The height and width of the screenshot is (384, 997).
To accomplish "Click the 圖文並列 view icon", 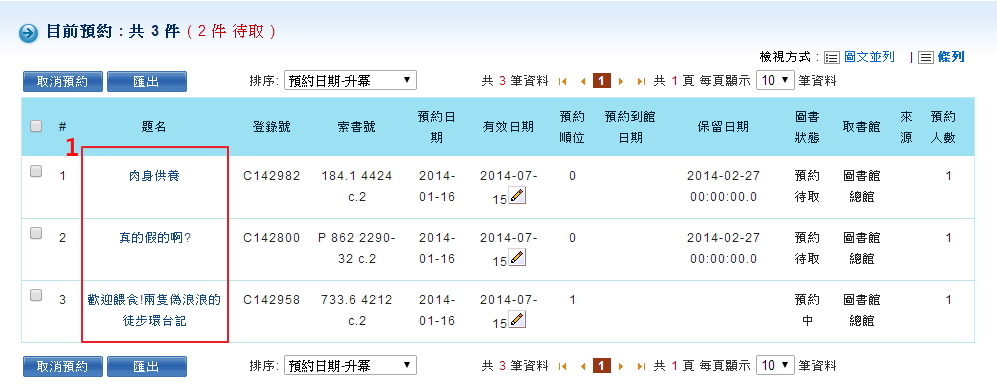I will click(x=831, y=58).
